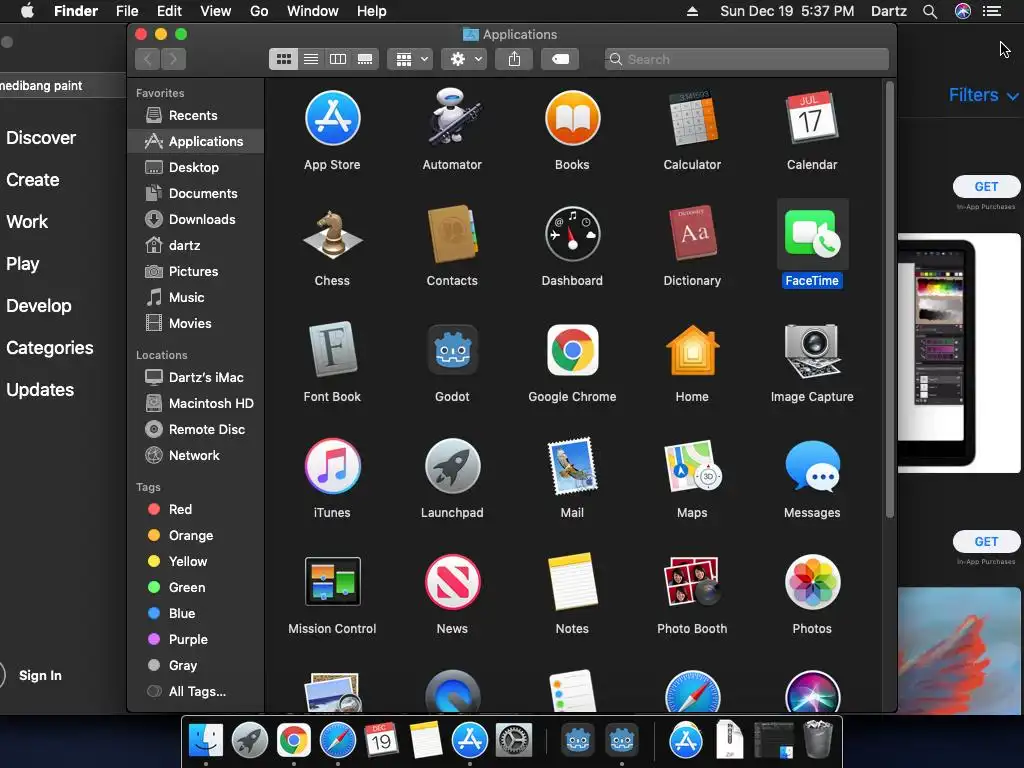1024x768 pixels.
Task: Select the Mission Control app icon
Action: 332,581
